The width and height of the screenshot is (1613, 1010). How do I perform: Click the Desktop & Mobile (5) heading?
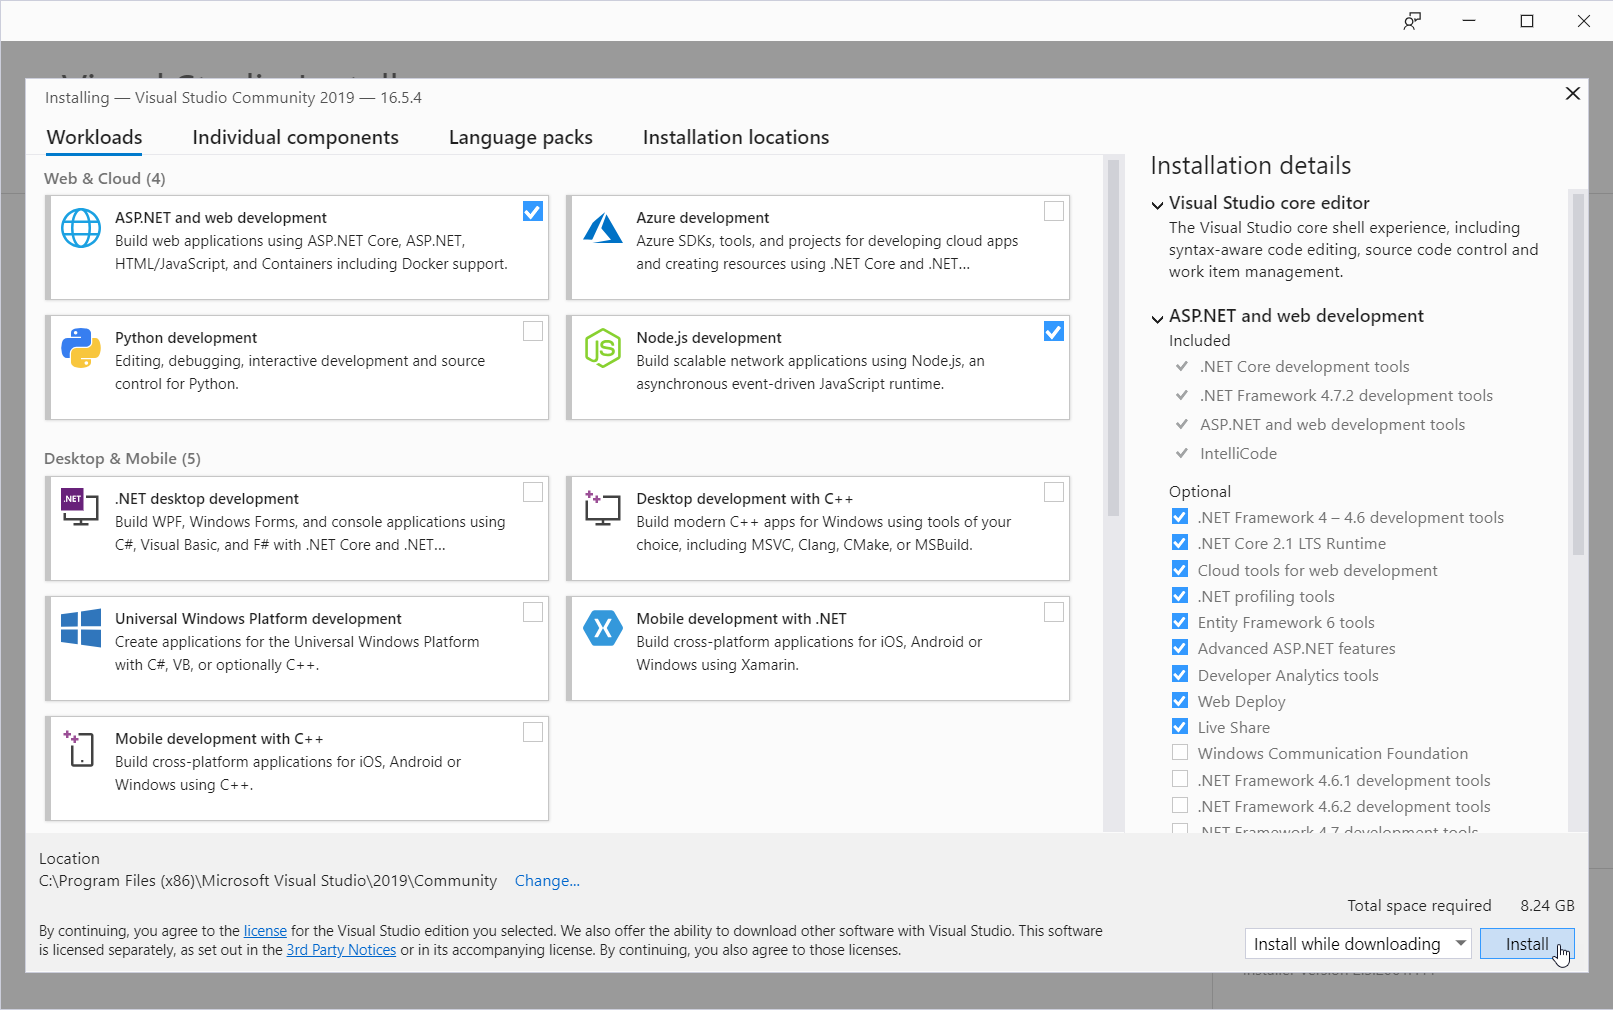tap(122, 458)
